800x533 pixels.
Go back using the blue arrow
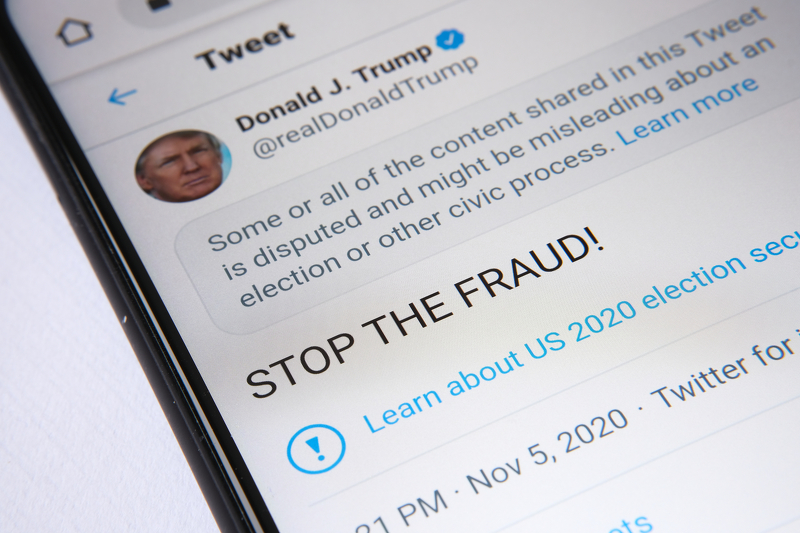coord(122,95)
